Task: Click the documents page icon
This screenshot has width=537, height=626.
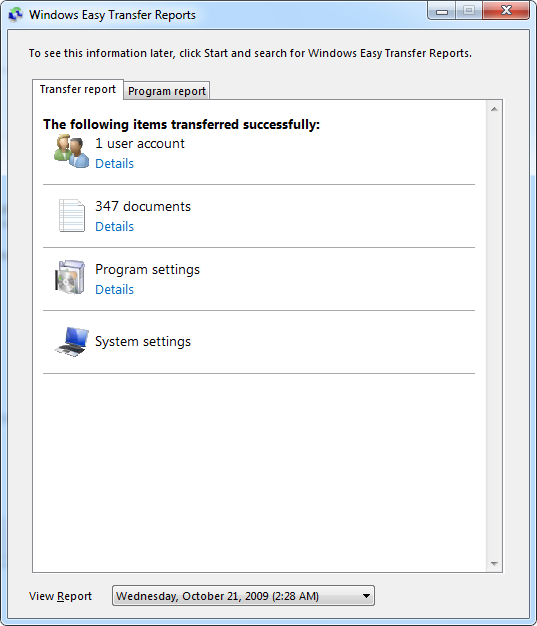Action: pos(72,215)
